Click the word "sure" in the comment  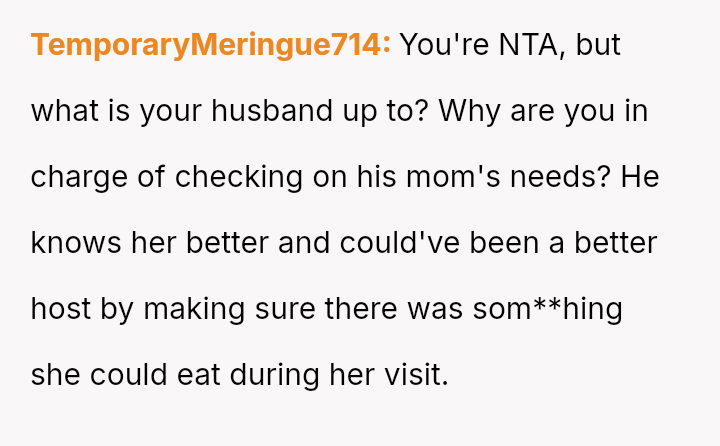pyautogui.click(x=287, y=308)
